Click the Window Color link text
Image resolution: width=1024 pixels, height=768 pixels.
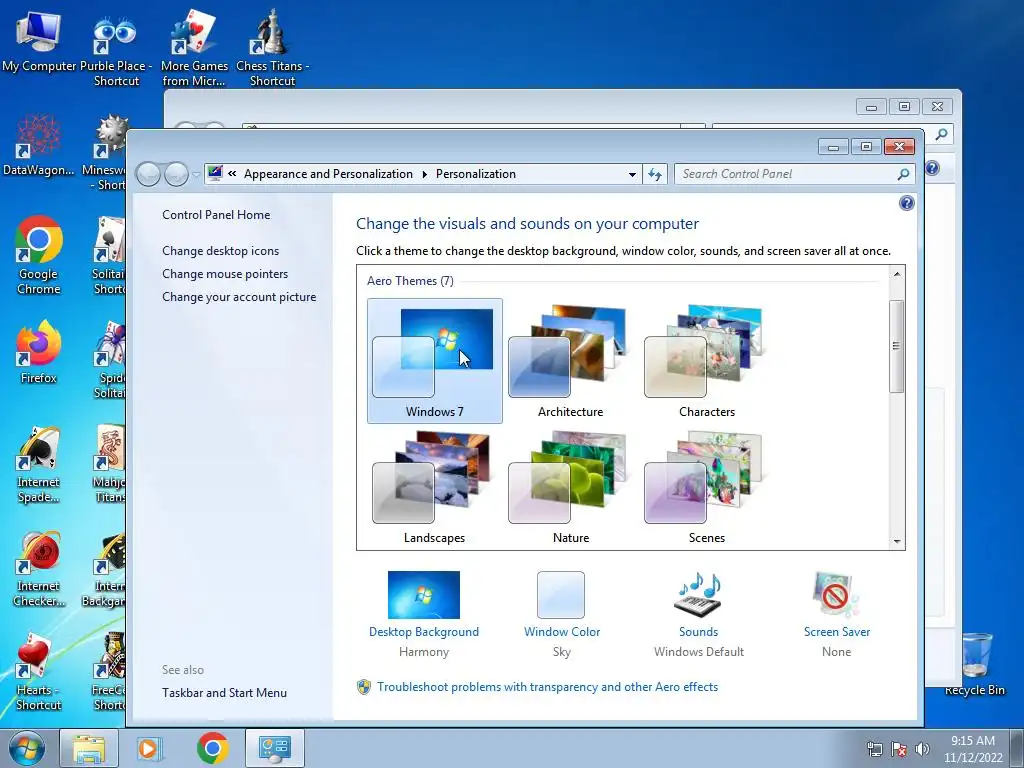tap(562, 632)
